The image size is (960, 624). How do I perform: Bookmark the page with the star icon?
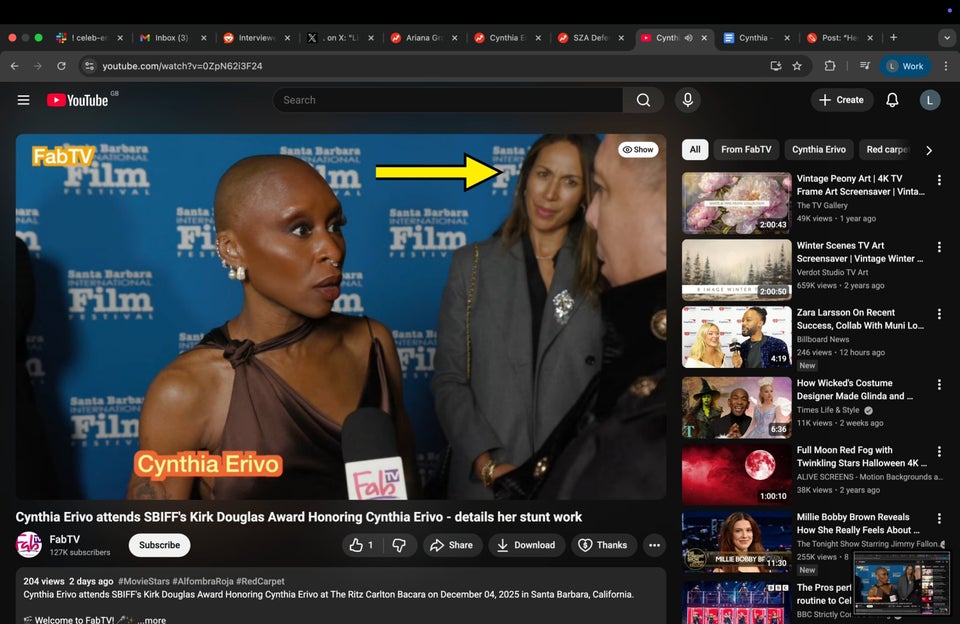(796, 65)
